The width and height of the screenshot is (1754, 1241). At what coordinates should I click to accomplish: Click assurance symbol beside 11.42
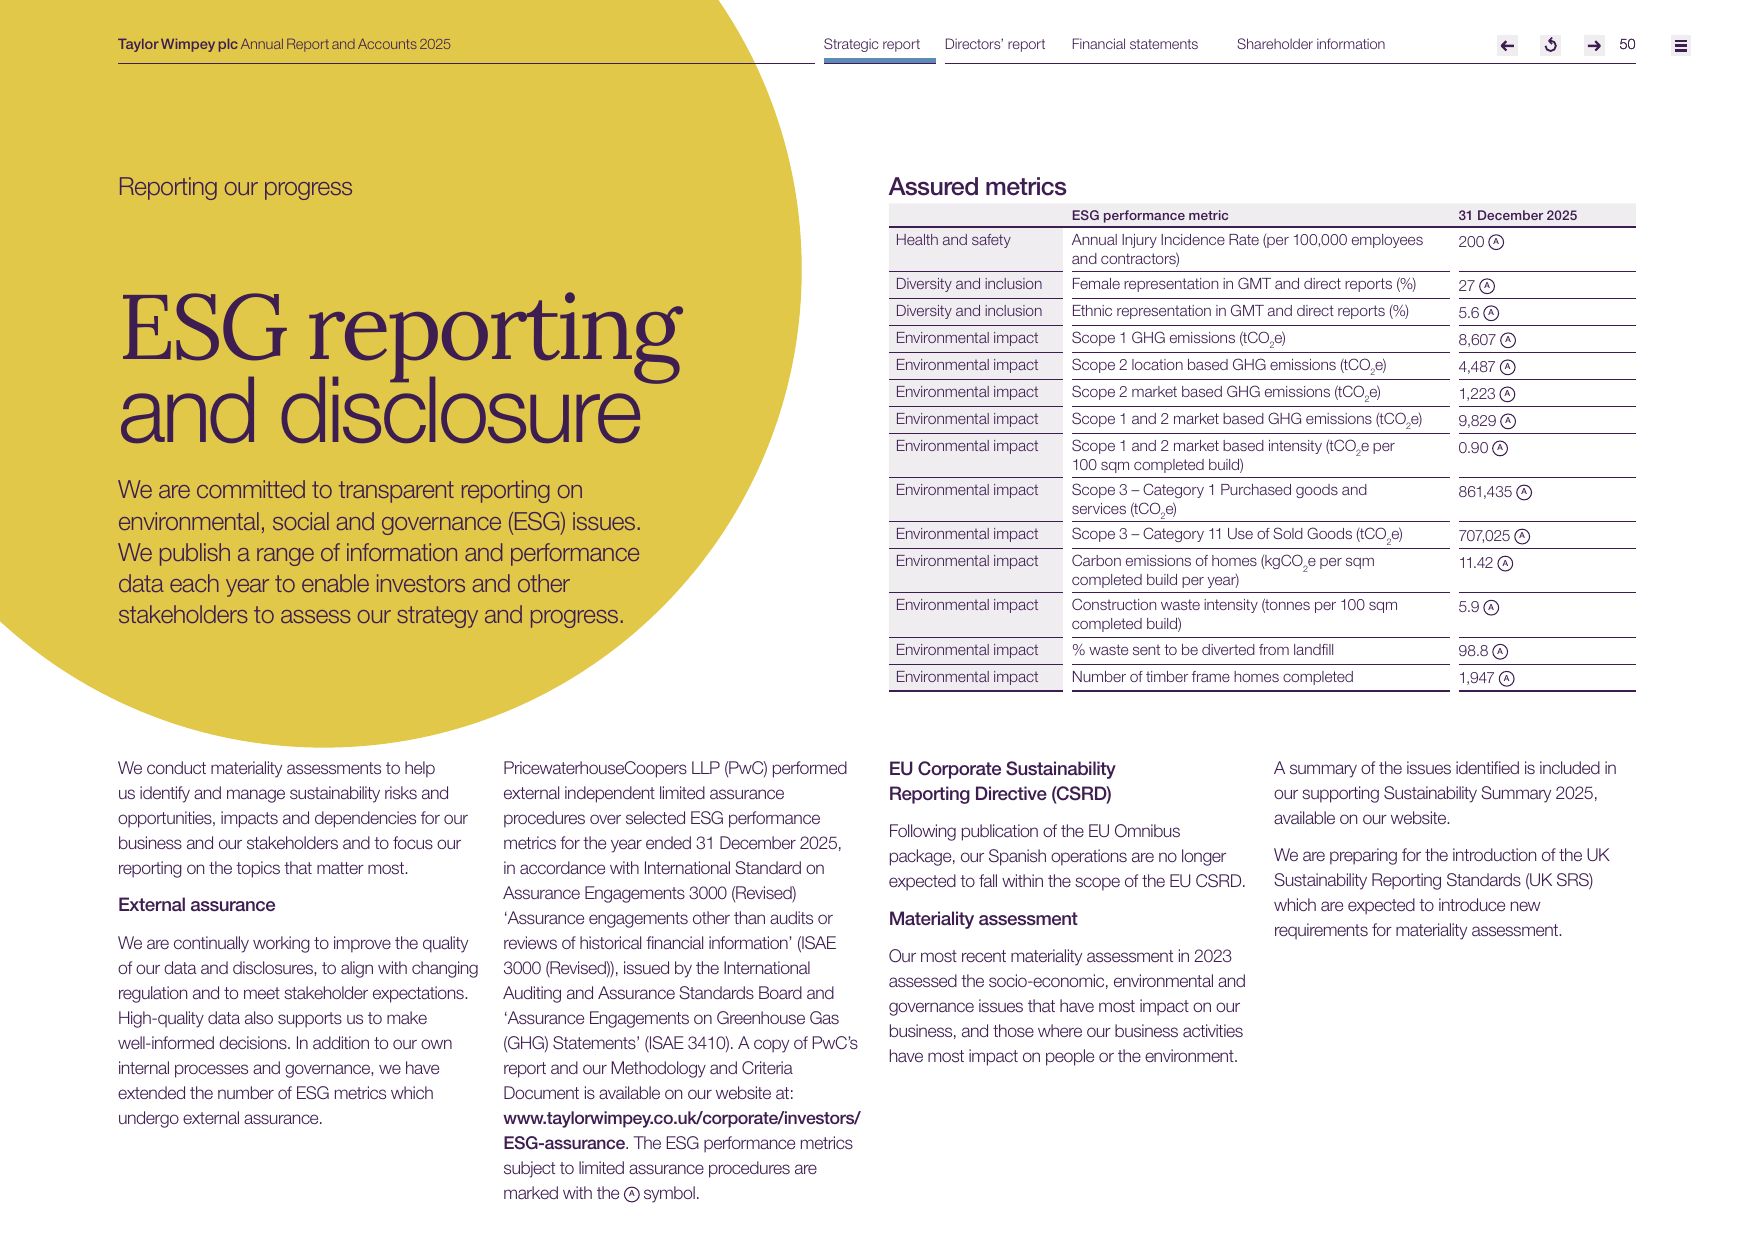coord(1505,563)
